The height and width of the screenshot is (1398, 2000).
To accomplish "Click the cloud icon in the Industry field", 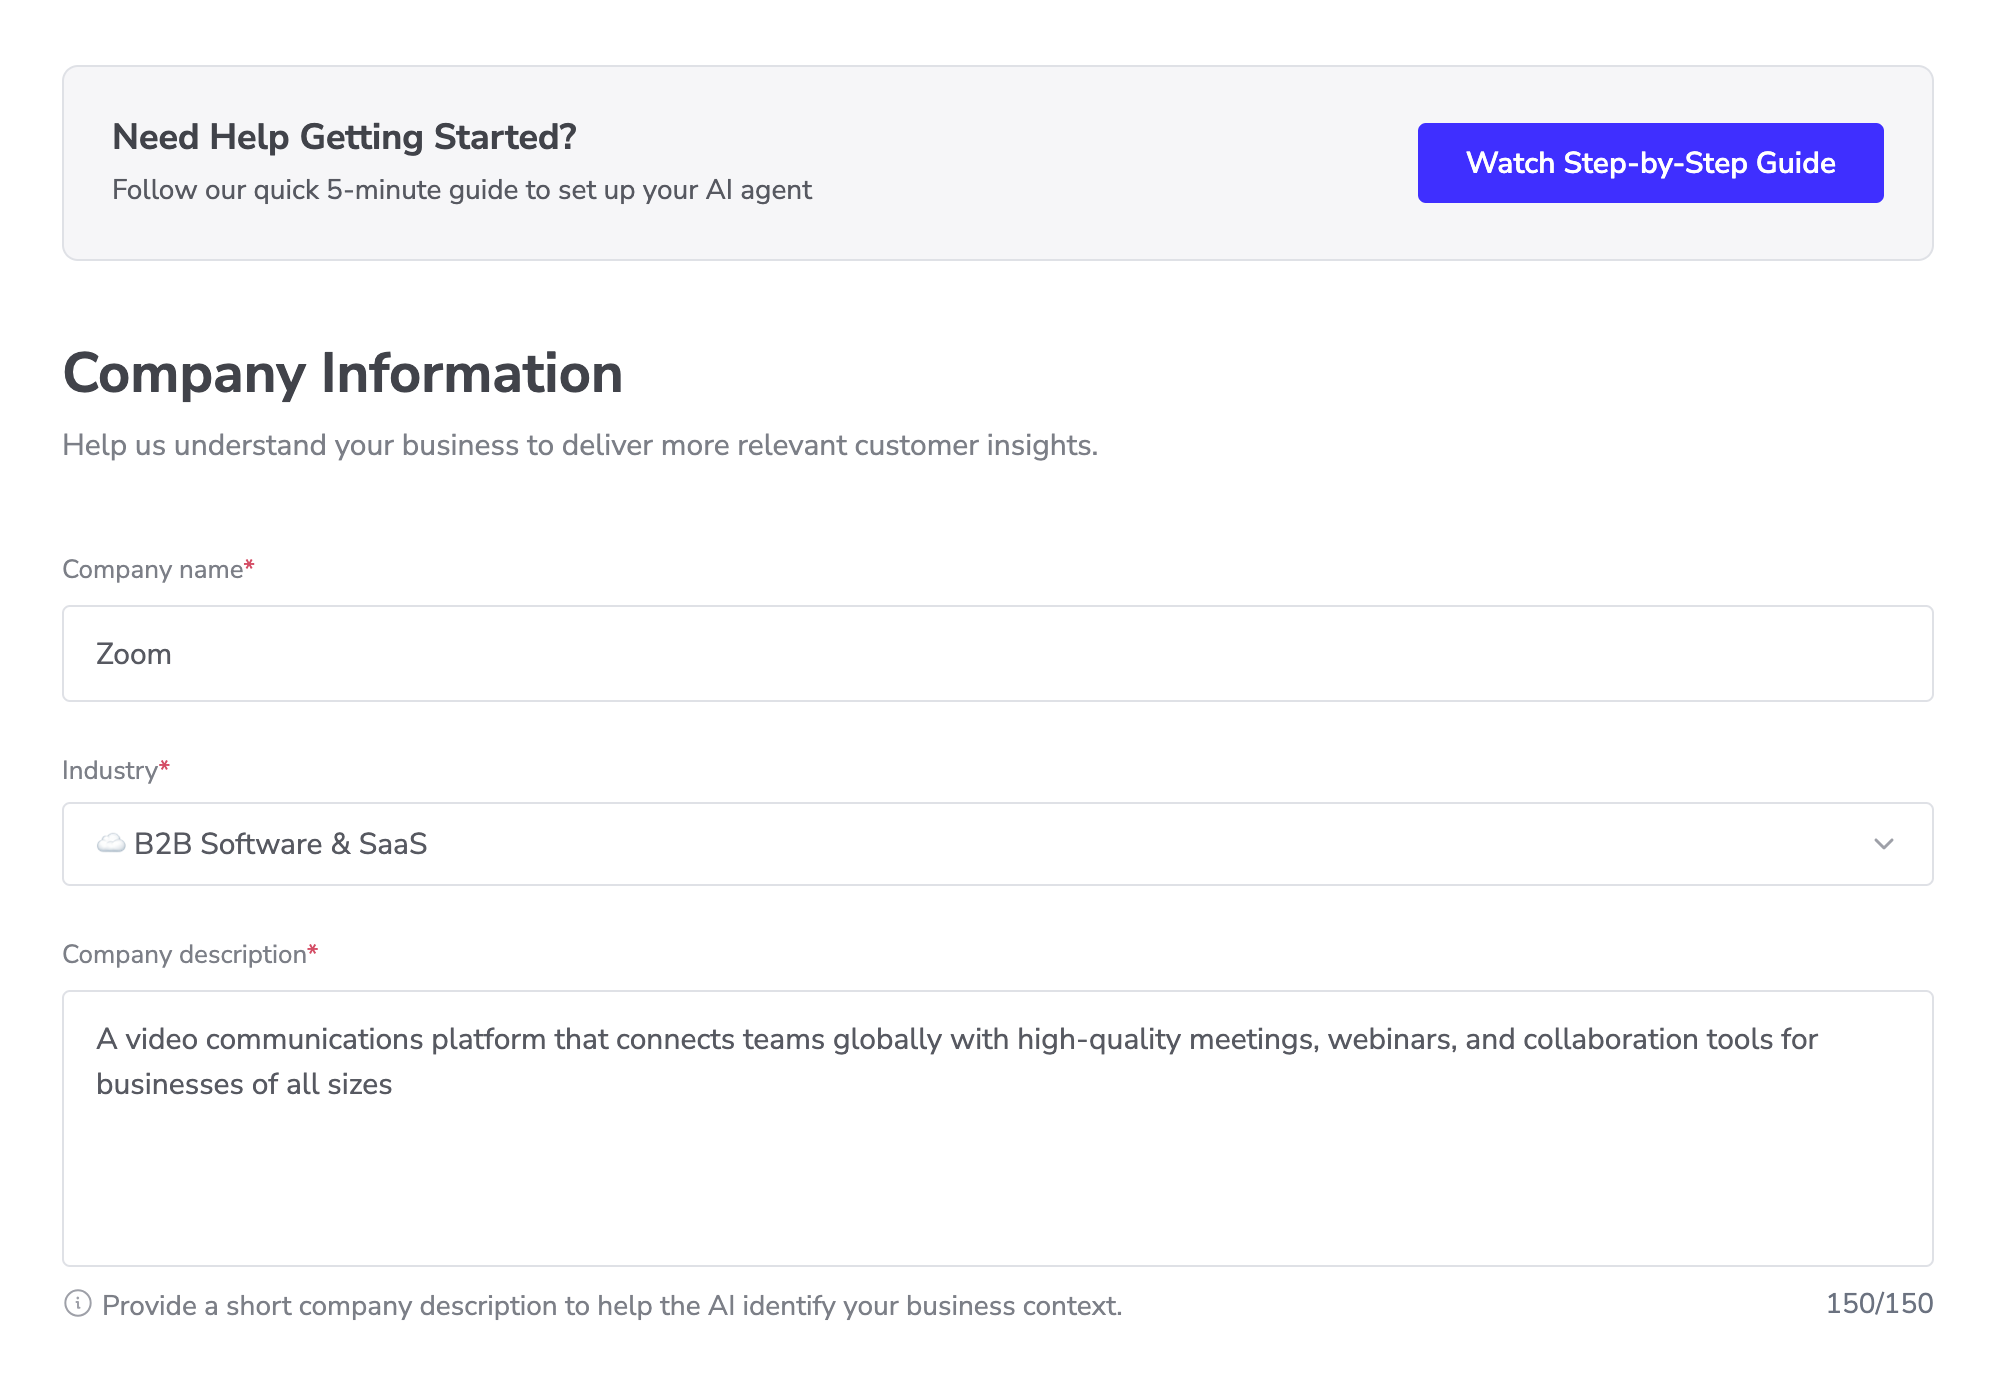I will [110, 843].
